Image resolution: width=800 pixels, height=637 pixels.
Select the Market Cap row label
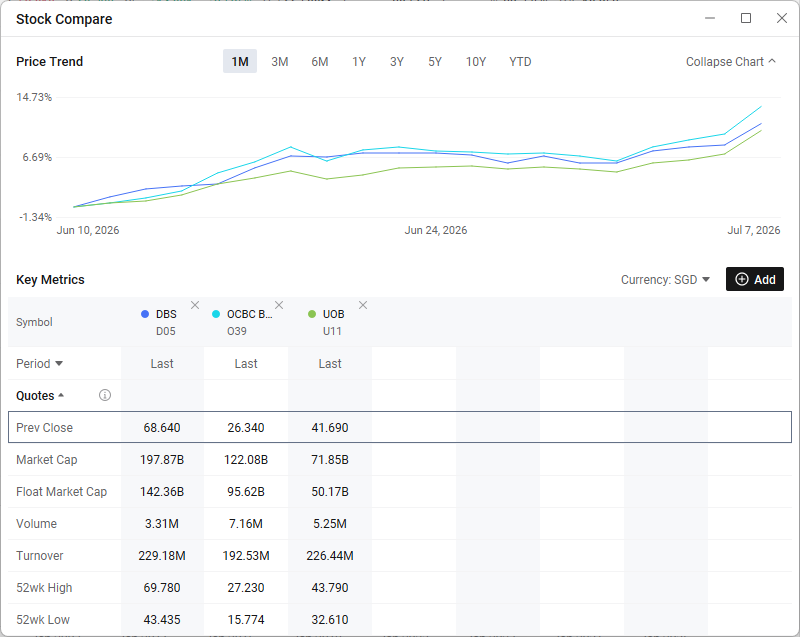click(x=46, y=460)
